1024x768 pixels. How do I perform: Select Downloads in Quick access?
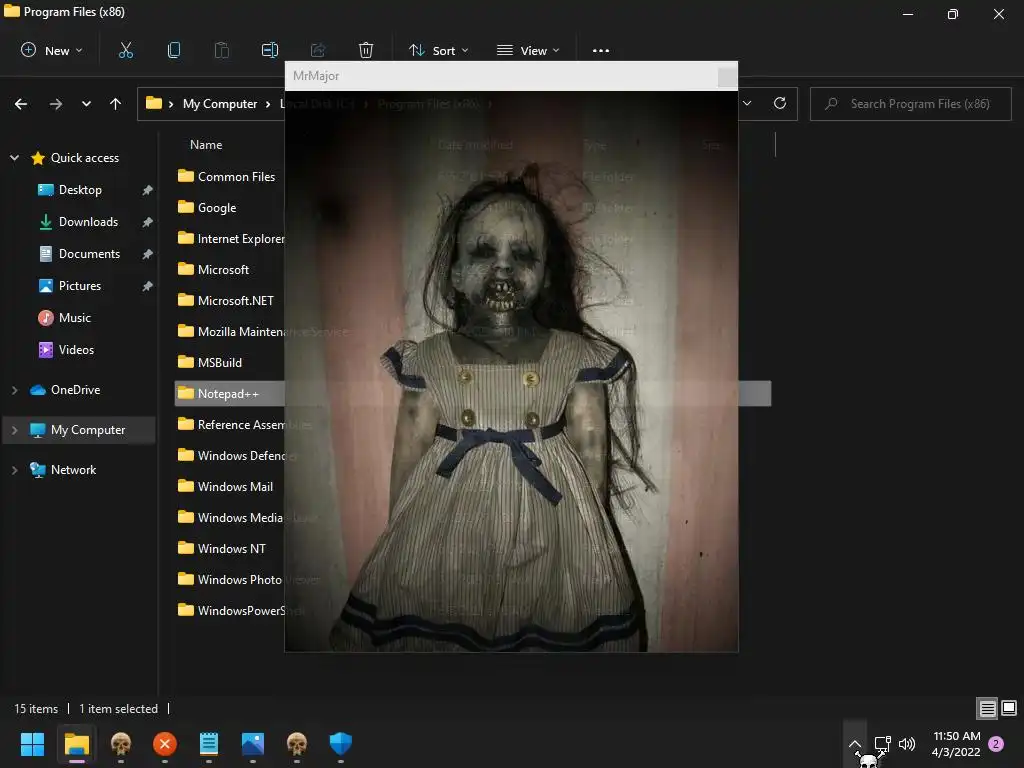[x=80, y=222]
